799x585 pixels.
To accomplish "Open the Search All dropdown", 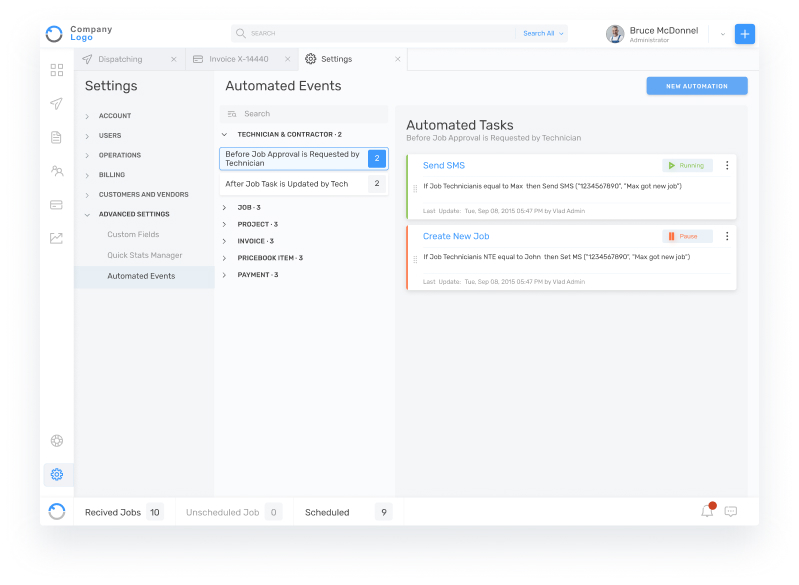I will (x=543, y=34).
